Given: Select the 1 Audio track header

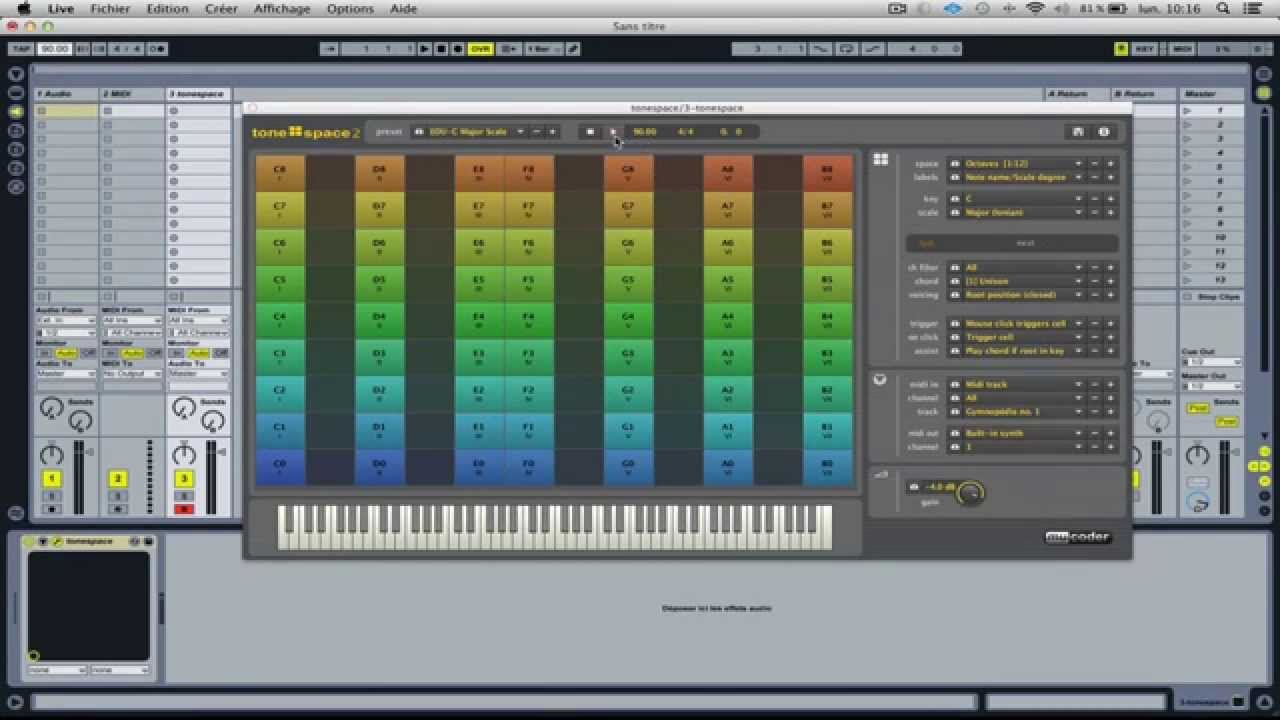Looking at the screenshot, I should 66,94.
